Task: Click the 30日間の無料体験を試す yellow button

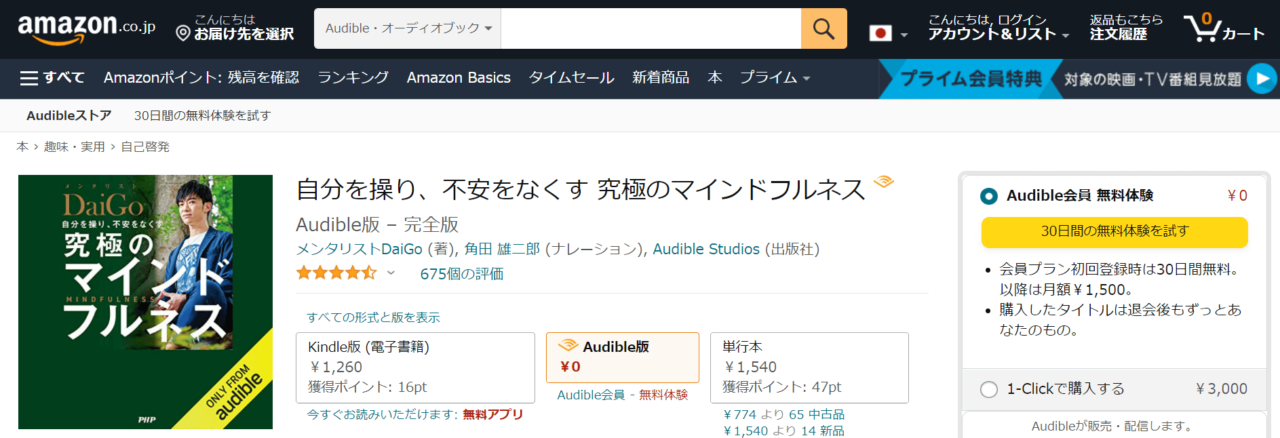Action: (x=1114, y=231)
